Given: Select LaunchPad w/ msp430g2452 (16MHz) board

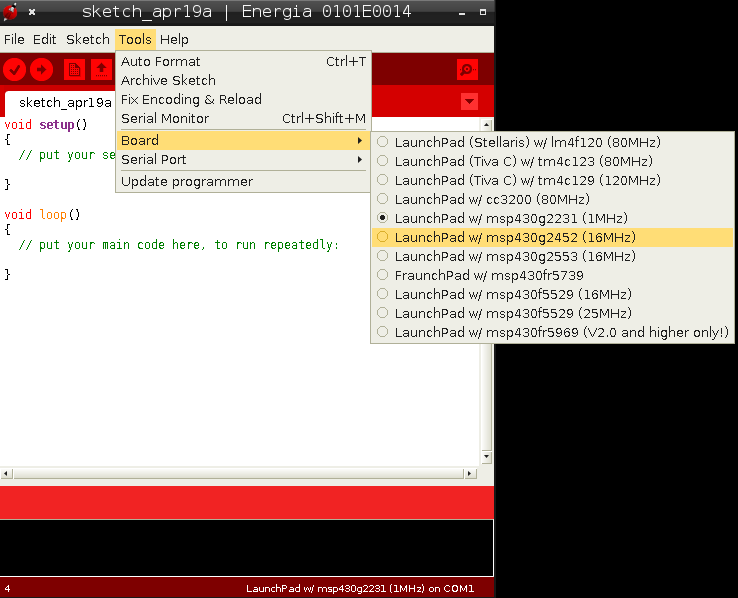Looking at the screenshot, I should (x=552, y=237).
